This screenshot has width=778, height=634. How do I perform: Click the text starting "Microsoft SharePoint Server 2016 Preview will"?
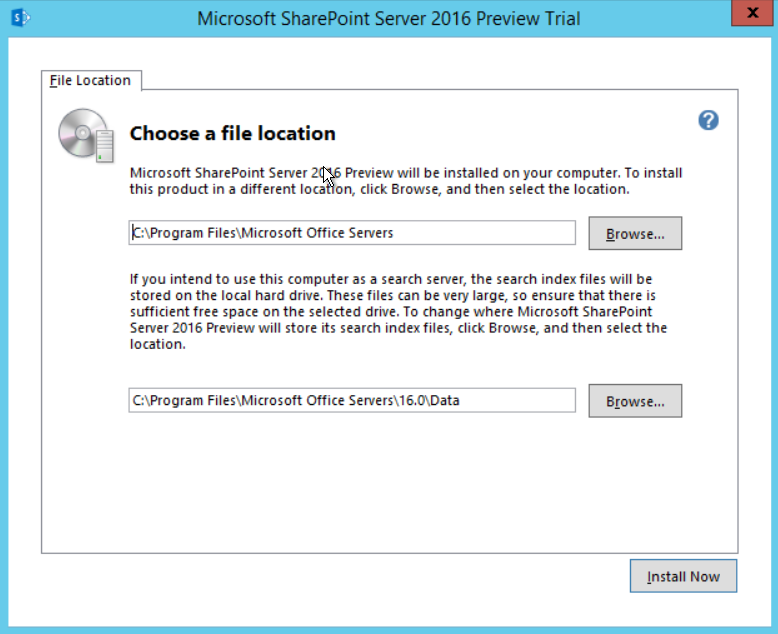click(406, 181)
